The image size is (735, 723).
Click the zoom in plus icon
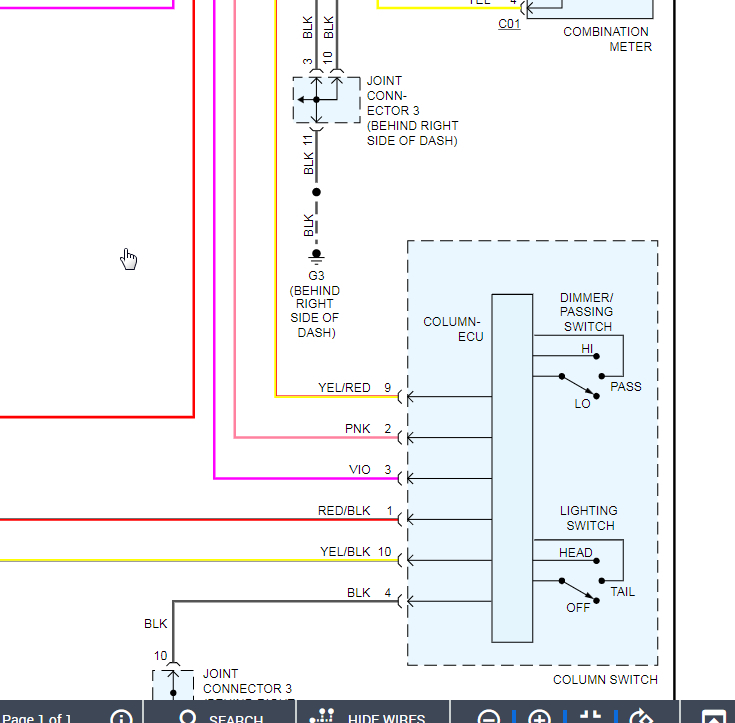[x=539, y=717]
